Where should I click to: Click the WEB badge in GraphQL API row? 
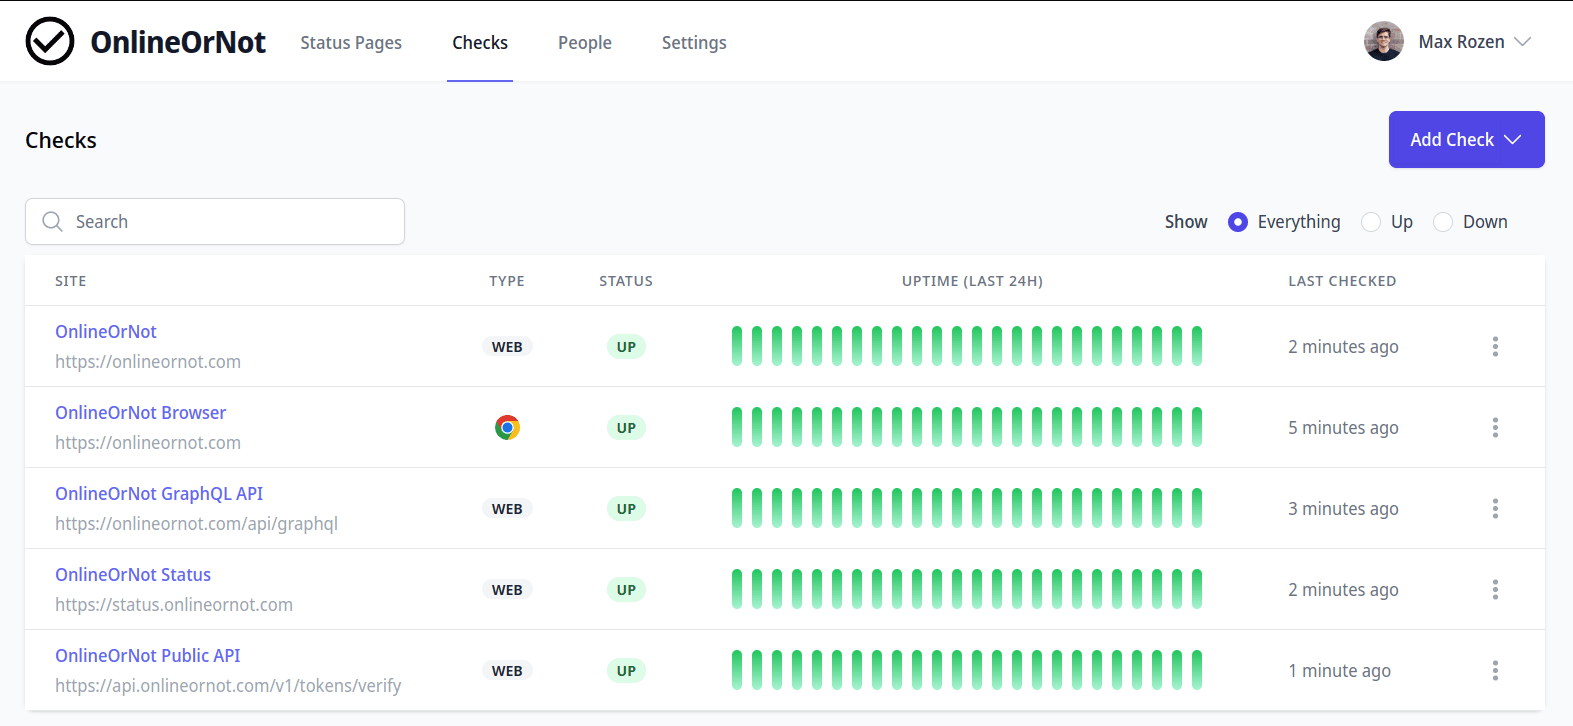click(x=507, y=509)
